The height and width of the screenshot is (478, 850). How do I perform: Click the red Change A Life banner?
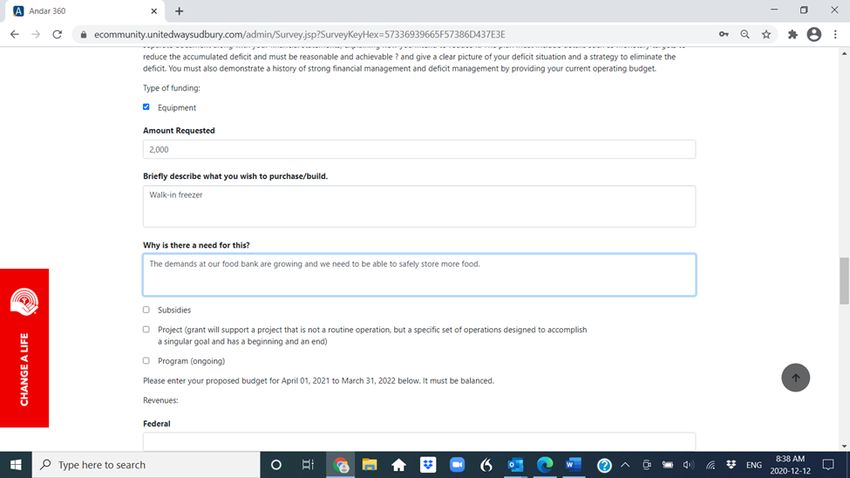click(24, 348)
